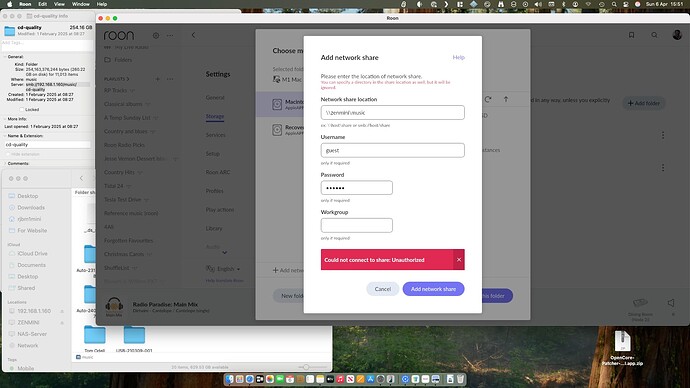The height and width of the screenshot is (388, 690).
Task: Dismiss the Unauthorized error banner
Action: pos(459,260)
